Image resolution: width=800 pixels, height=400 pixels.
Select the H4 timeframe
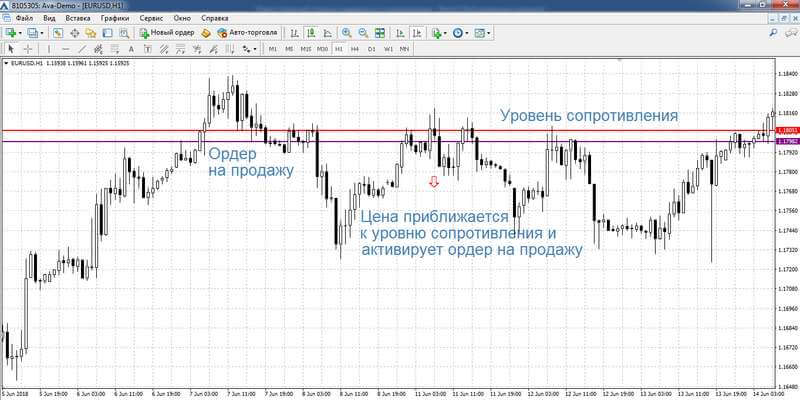click(355, 49)
